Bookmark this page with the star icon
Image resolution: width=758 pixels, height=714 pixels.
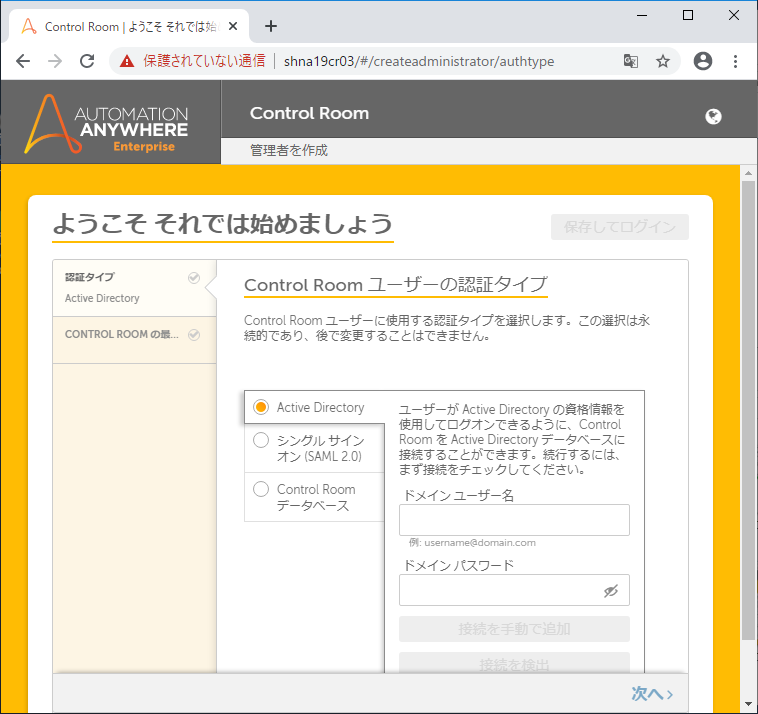tap(663, 61)
